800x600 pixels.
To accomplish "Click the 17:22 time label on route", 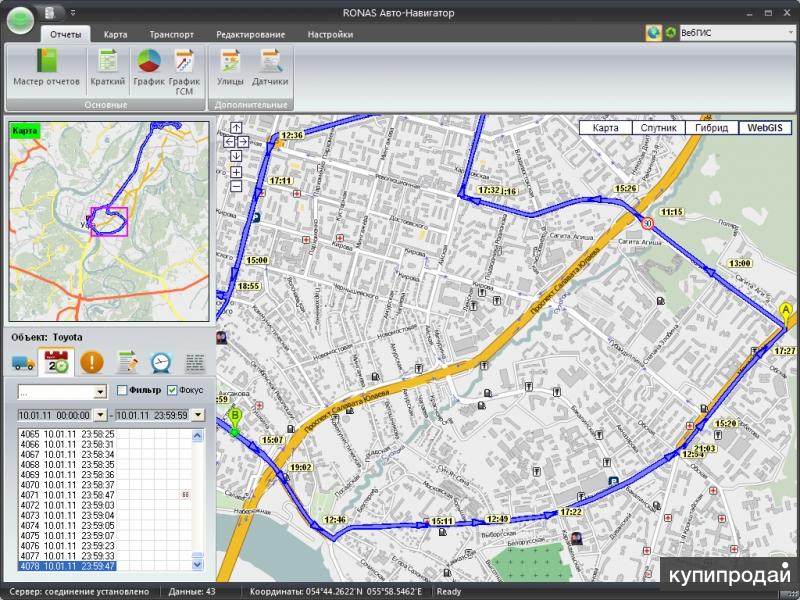I will (x=571, y=512).
